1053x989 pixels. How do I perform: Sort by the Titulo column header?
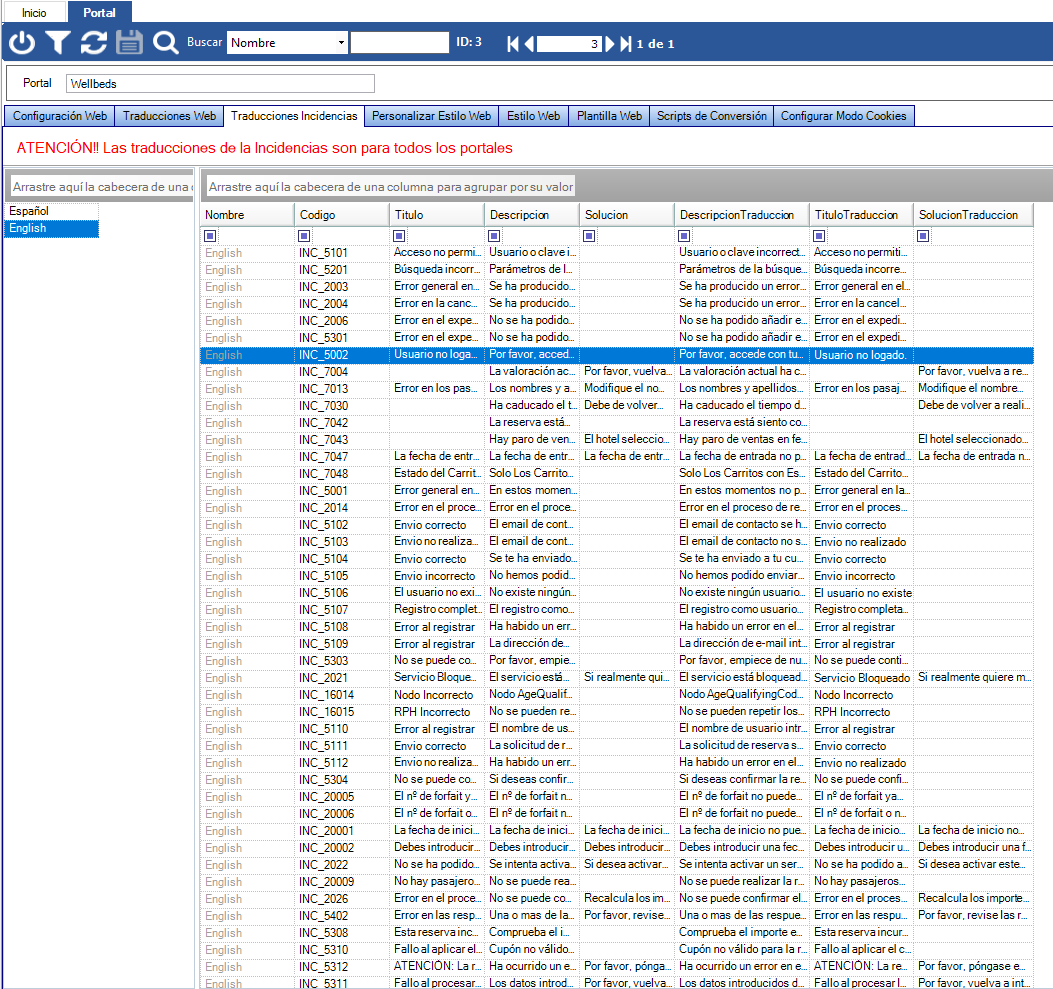pos(437,215)
